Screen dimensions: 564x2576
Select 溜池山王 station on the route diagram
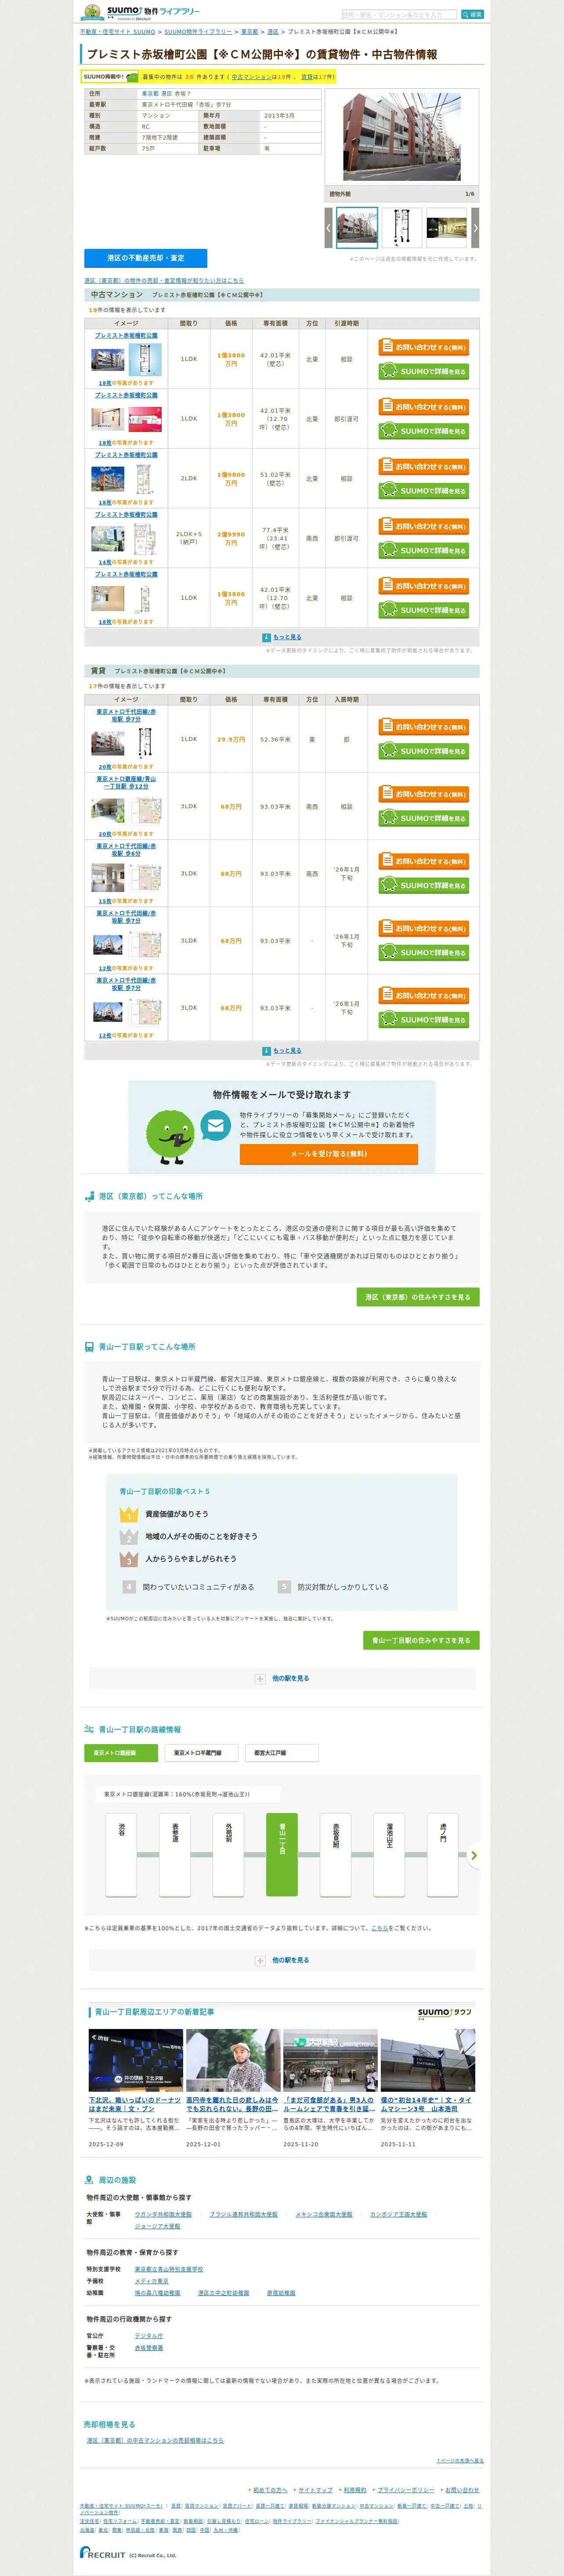pos(389,1855)
